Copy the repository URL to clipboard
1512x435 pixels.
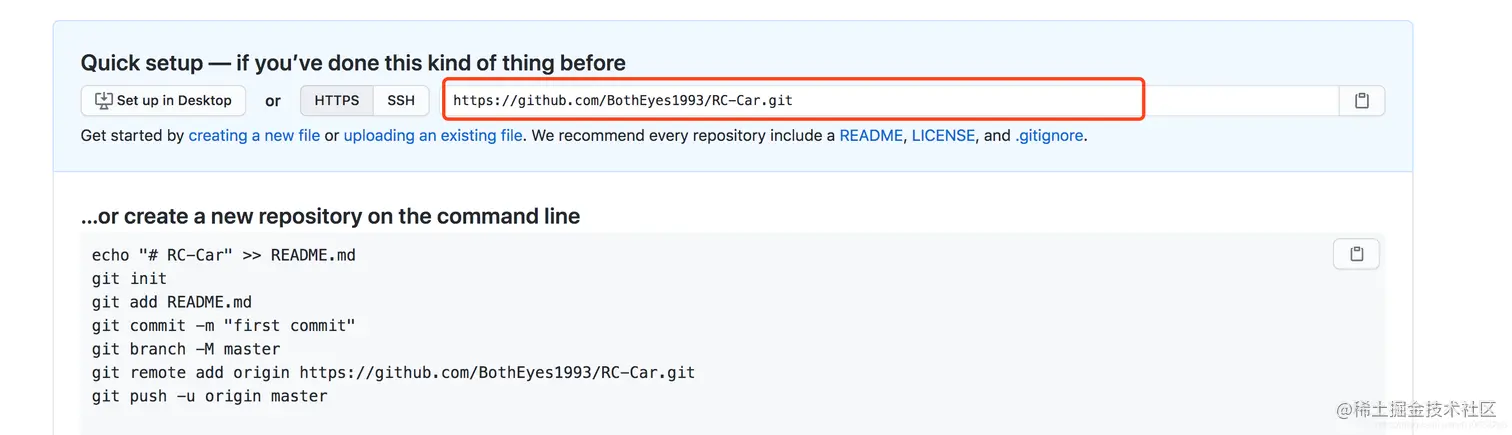pyautogui.click(x=1361, y=101)
